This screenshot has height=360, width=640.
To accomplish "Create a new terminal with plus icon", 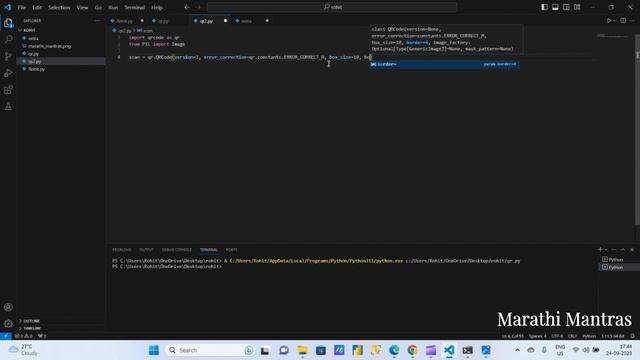I will 600,249.
